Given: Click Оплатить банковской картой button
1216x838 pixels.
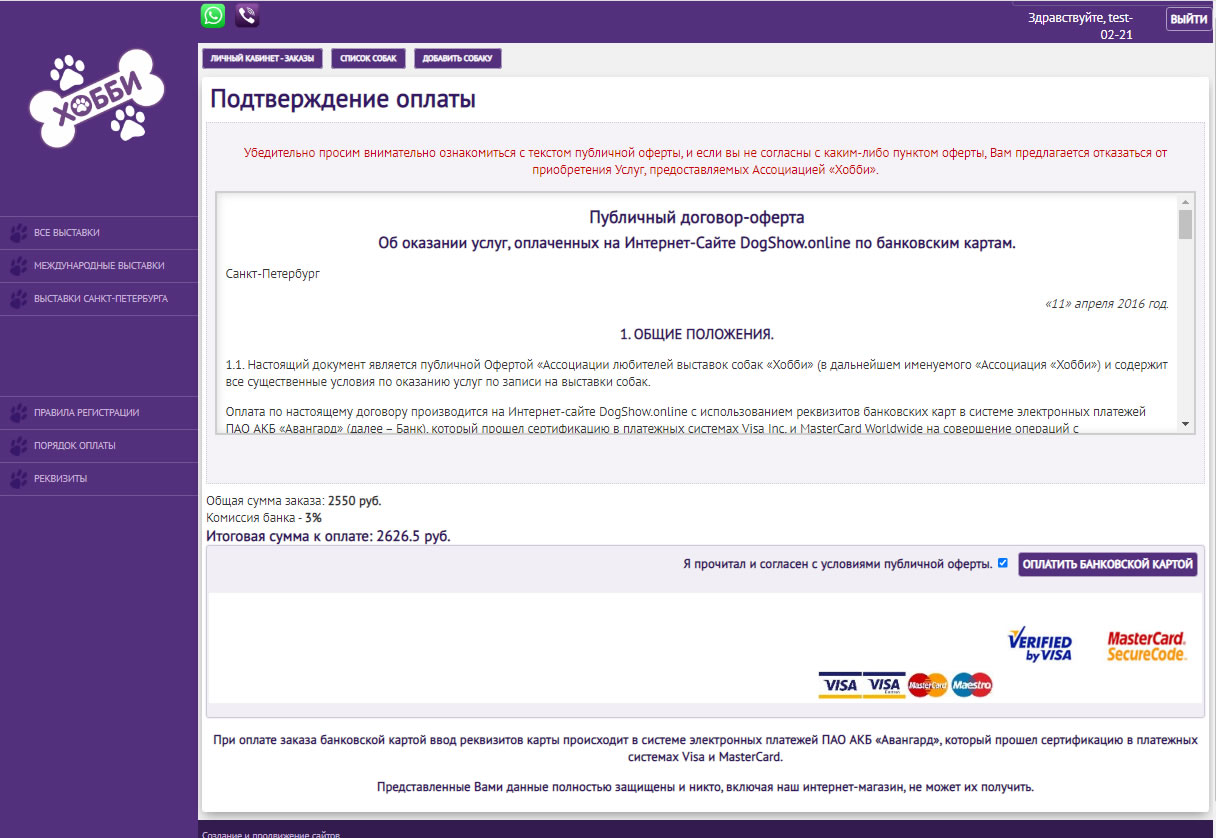Looking at the screenshot, I should [1108, 564].
